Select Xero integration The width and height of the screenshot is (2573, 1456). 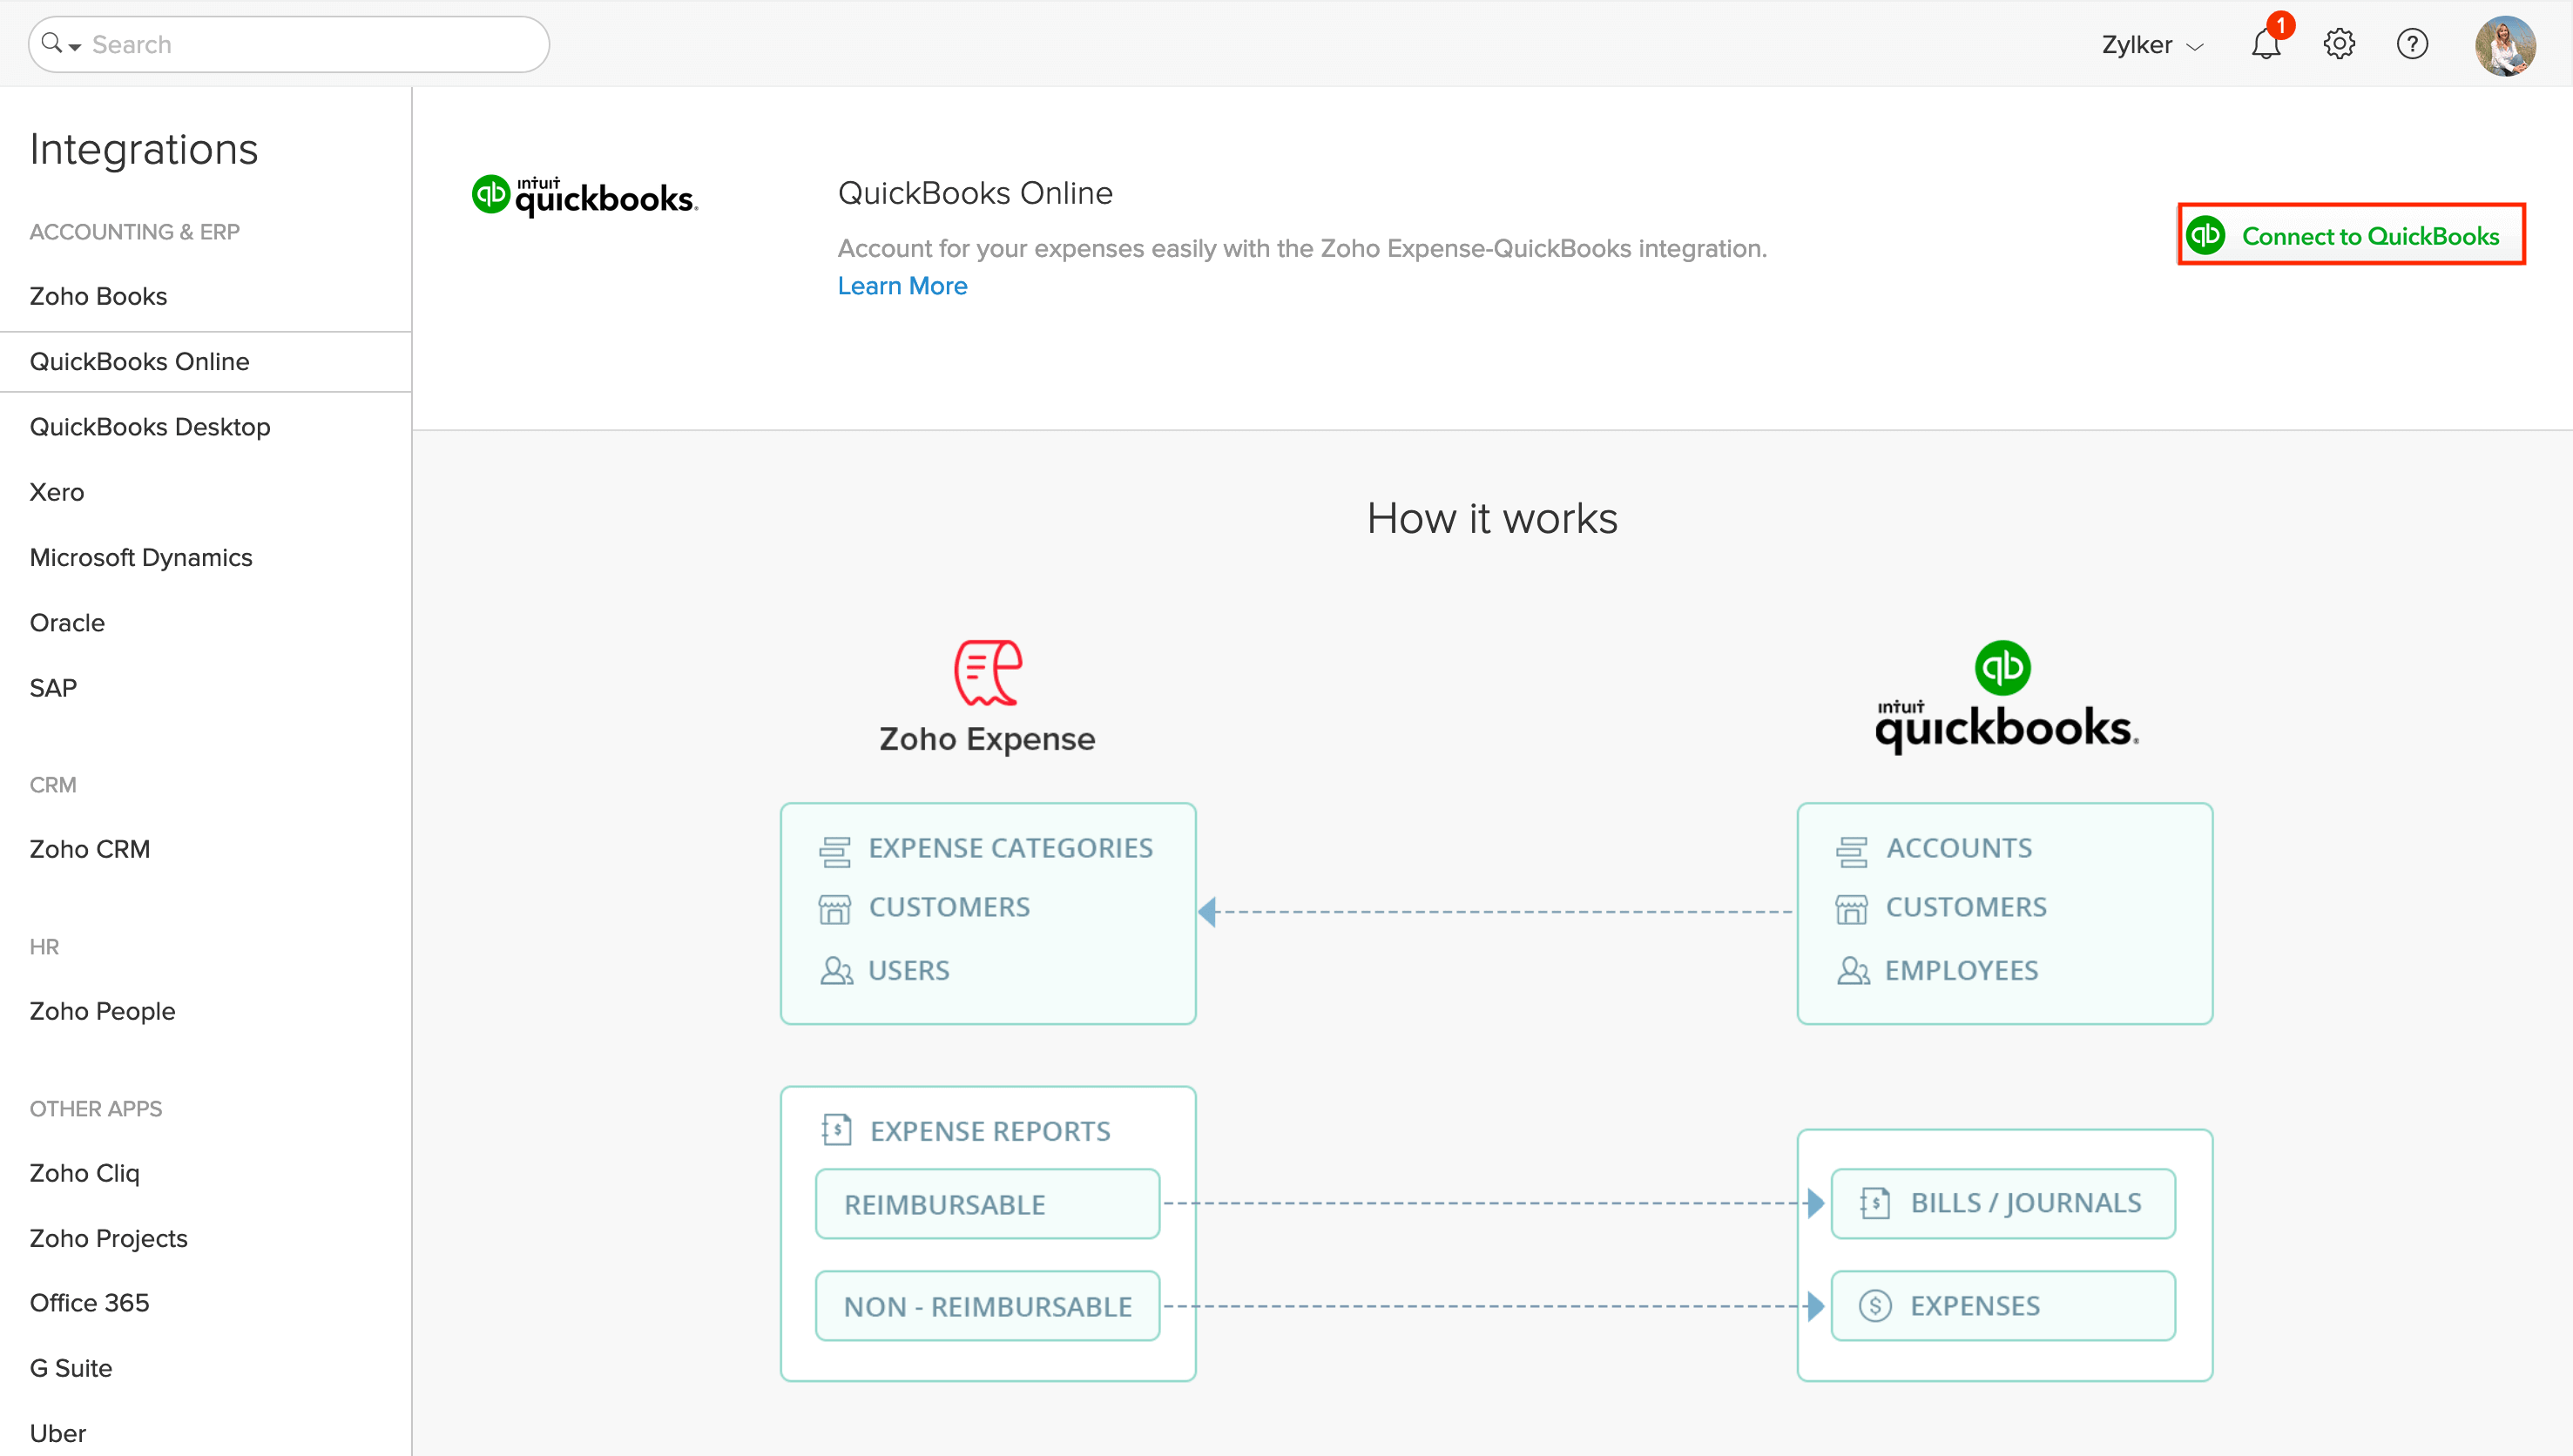point(57,492)
